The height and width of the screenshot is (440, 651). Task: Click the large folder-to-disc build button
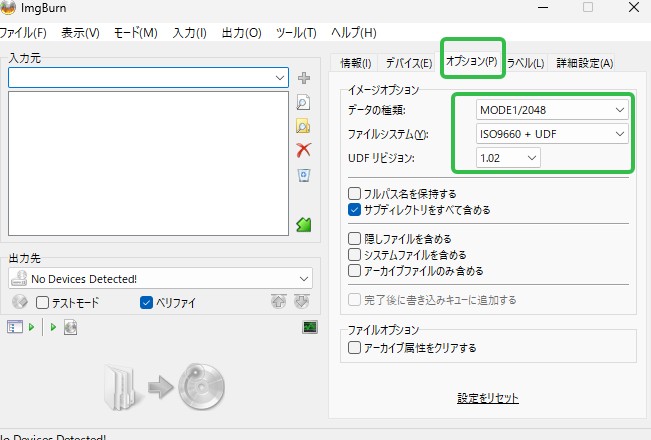pyautogui.click(x=164, y=386)
